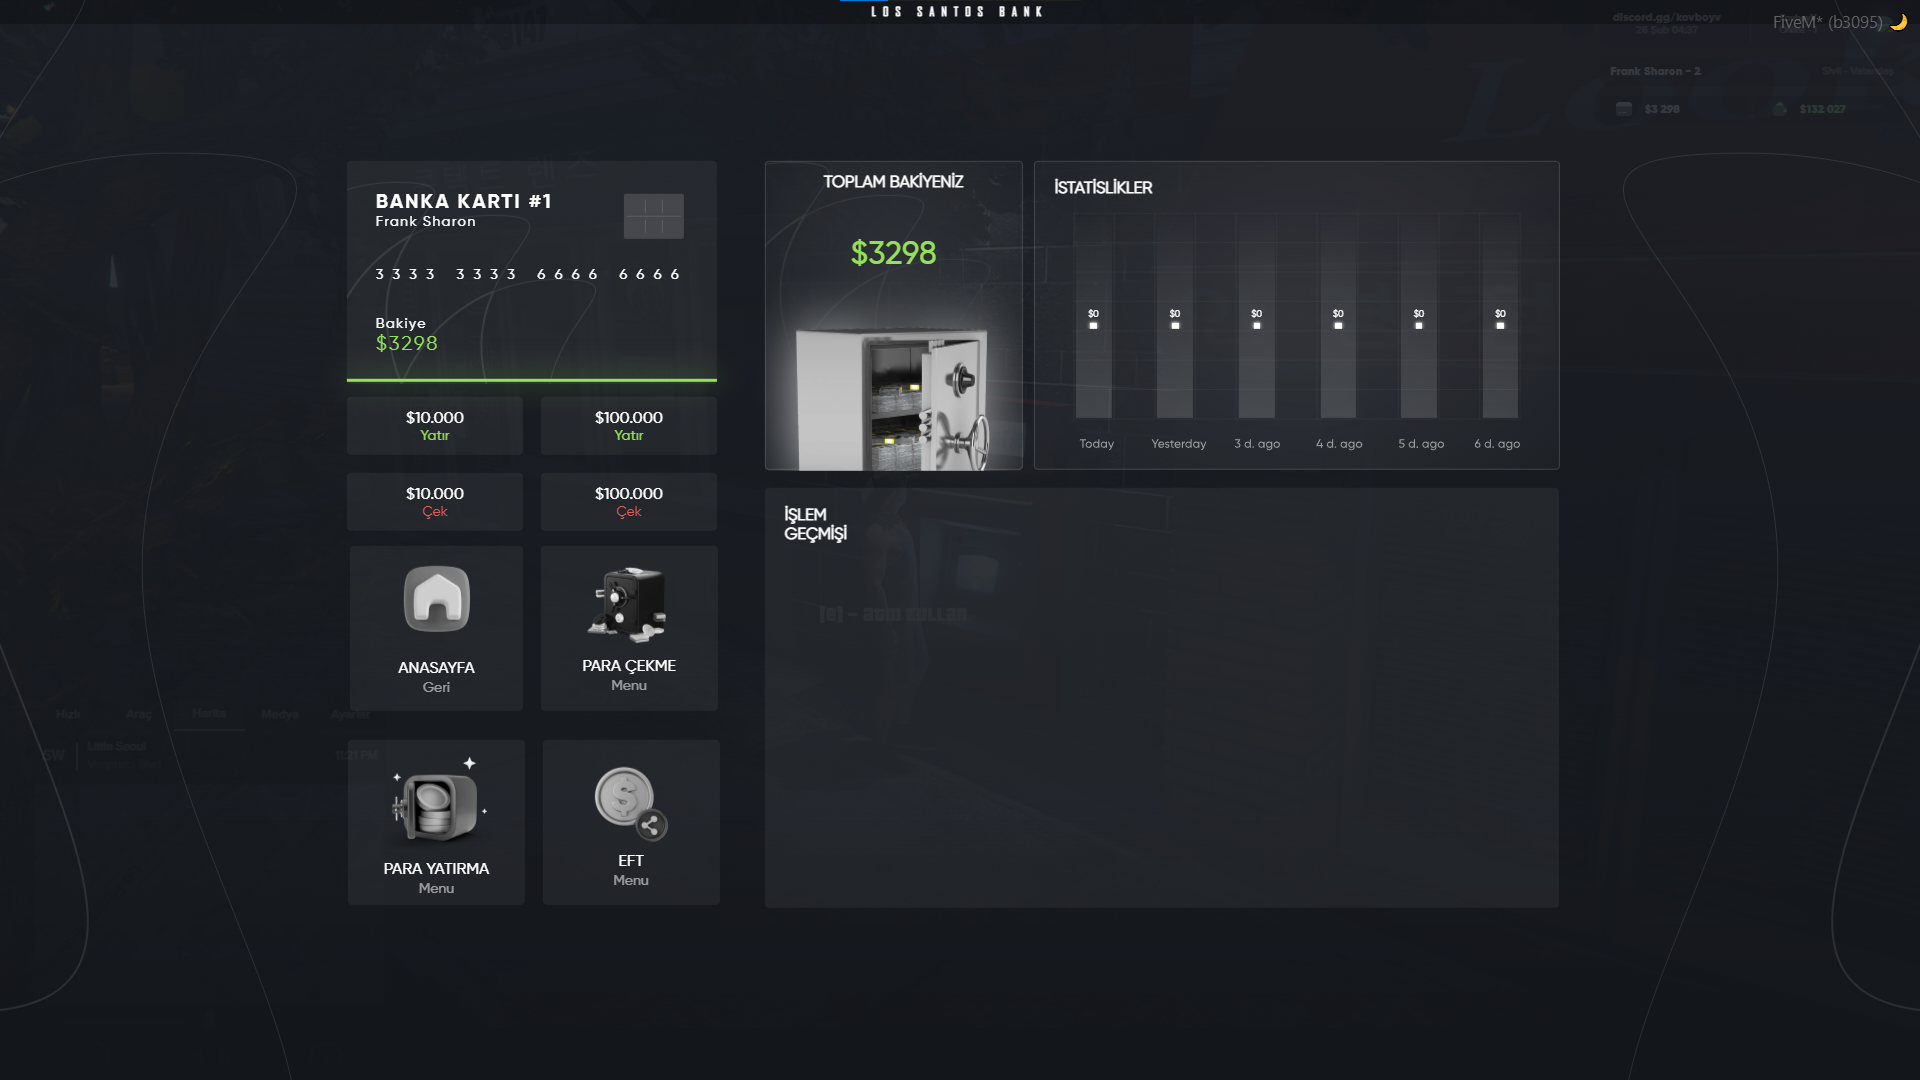The width and height of the screenshot is (1920, 1080).
Task: Click the İŞLEM GEÇMİŞİ heading
Action: (x=815, y=524)
